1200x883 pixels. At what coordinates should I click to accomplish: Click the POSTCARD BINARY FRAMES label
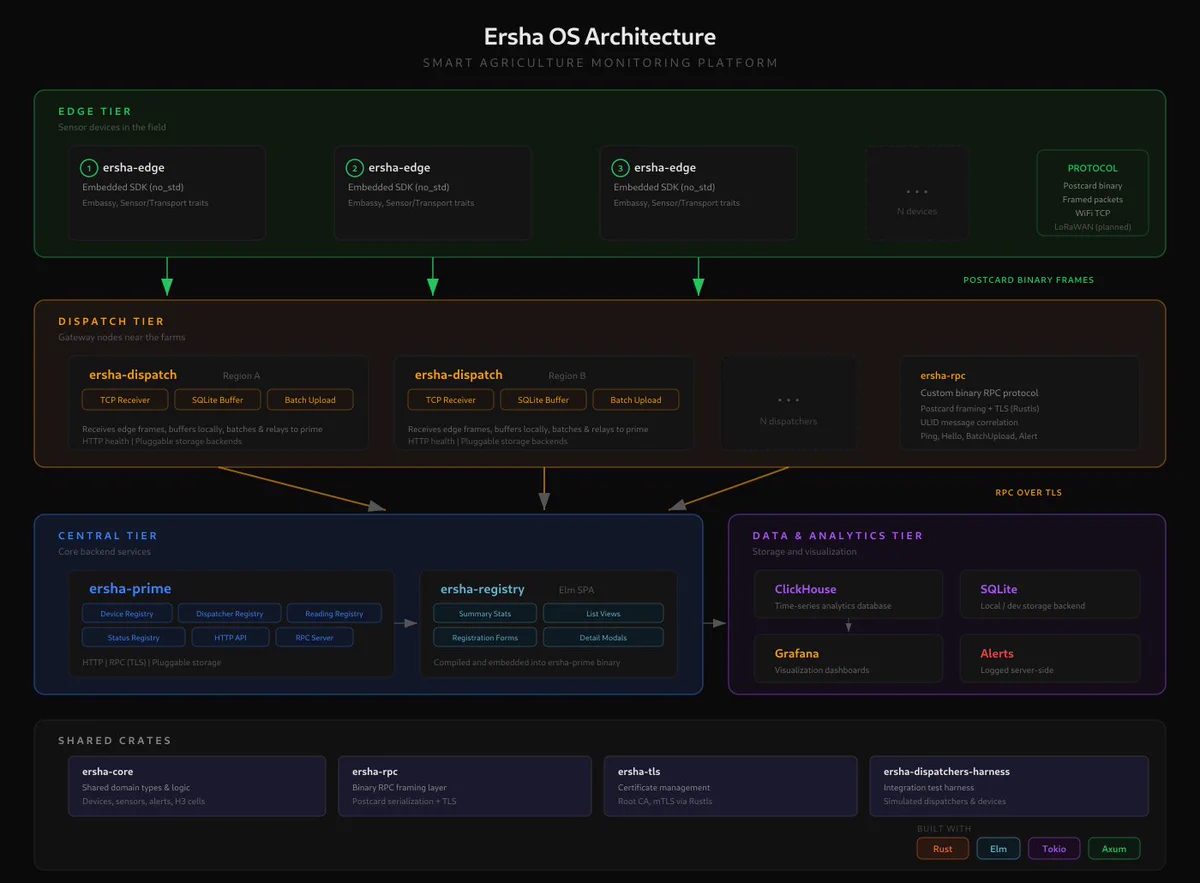[1029, 280]
